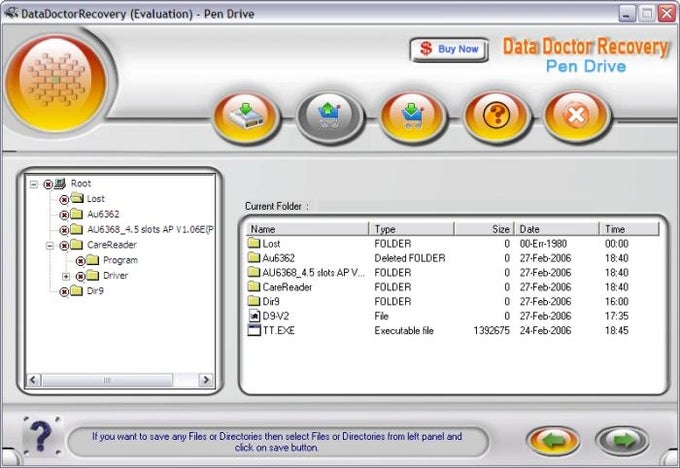
Task: Click the orange brick logo orb
Action: click(x=56, y=82)
